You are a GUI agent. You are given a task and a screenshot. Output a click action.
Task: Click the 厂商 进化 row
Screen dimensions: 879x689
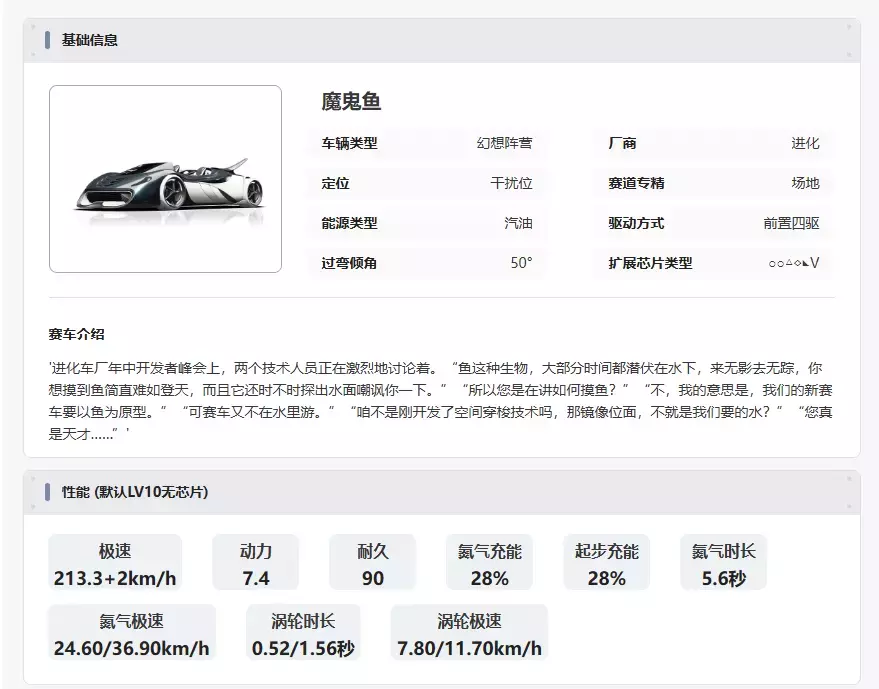713,143
